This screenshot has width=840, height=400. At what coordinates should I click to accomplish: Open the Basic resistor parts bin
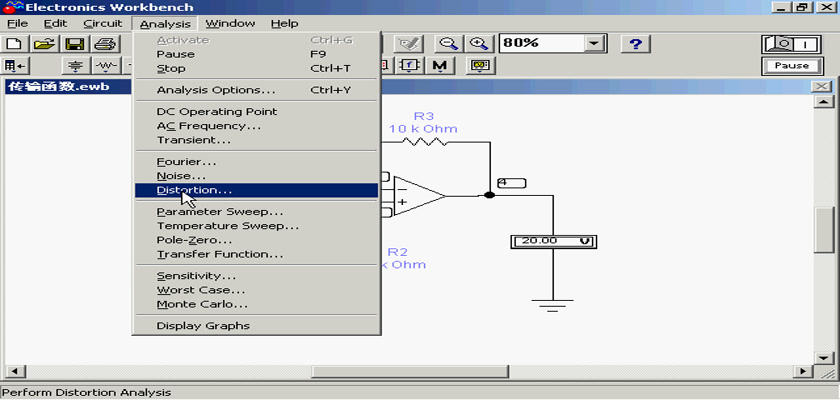pos(106,66)
